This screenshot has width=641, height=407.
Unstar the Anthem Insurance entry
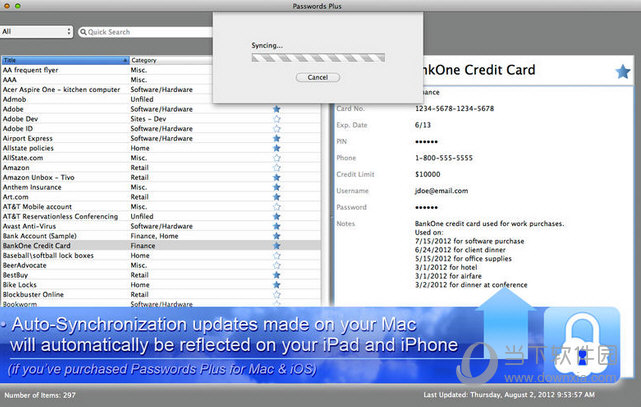click(277, 187)
